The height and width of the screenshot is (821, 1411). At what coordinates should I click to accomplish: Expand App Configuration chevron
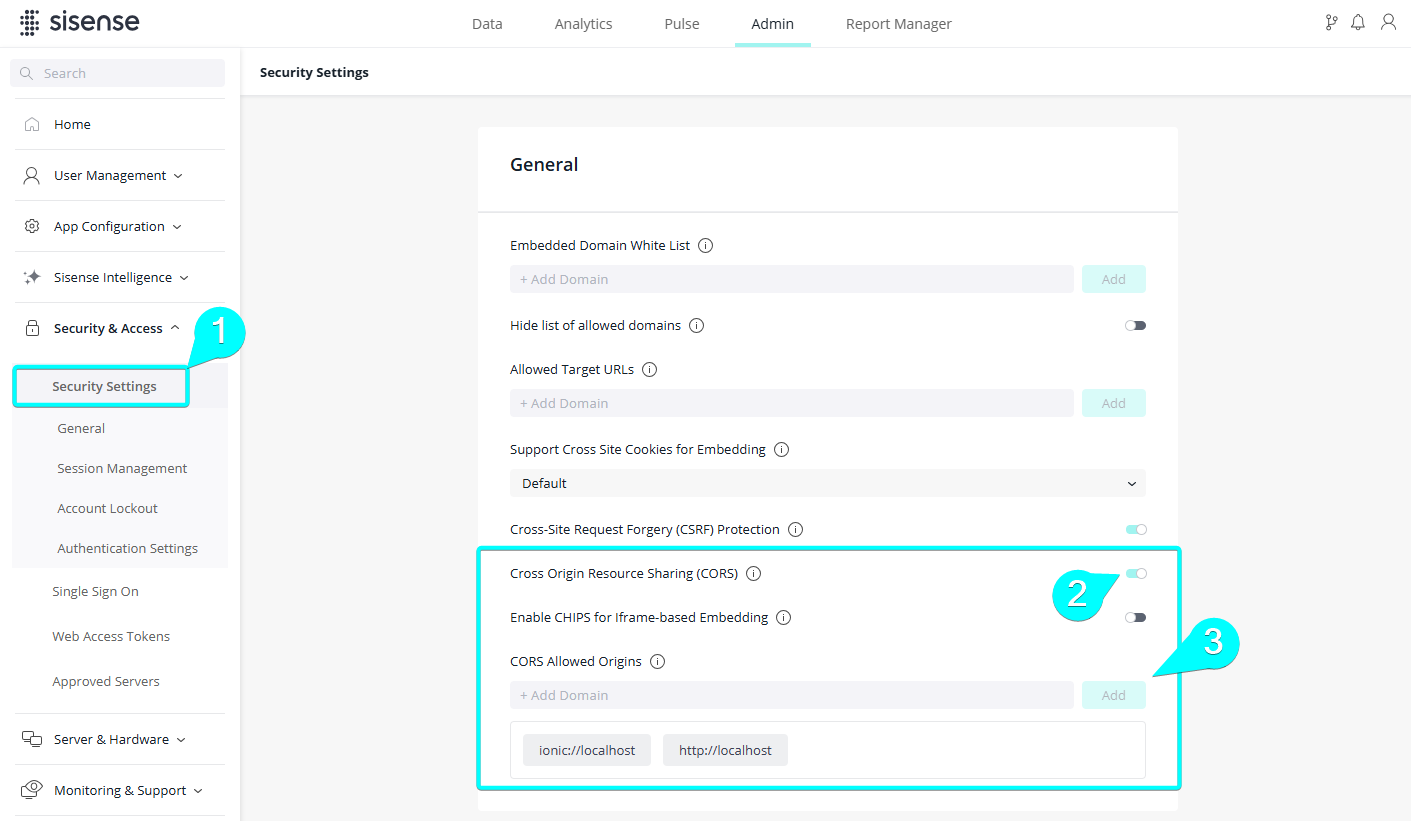(177, 227)
